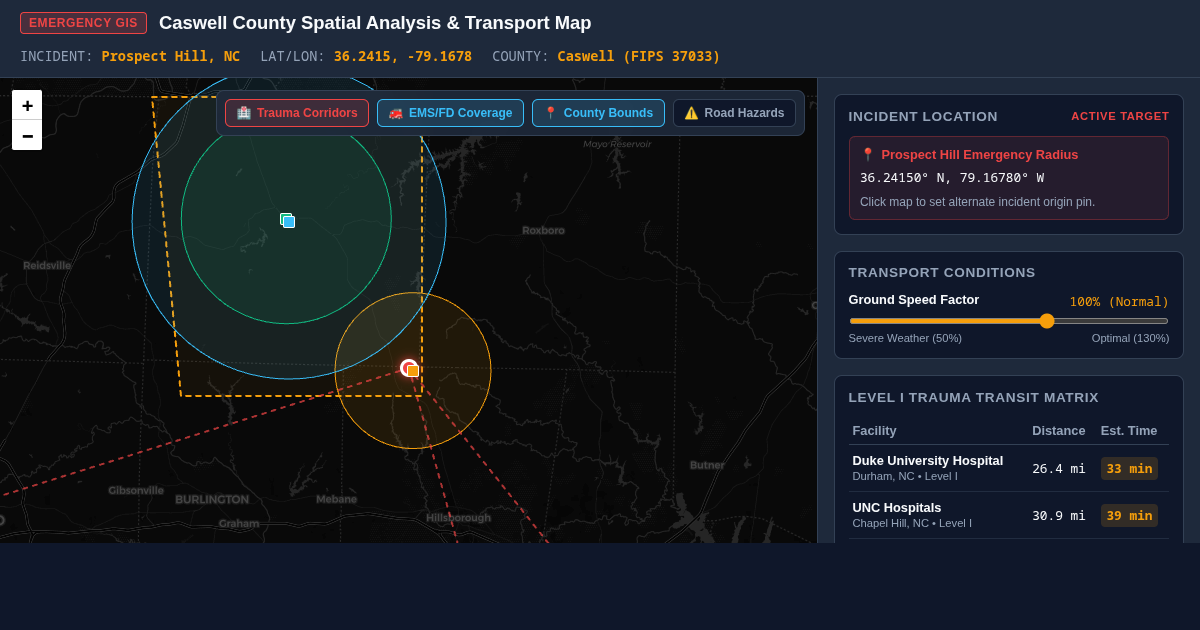
Task: Click the 30.9 mi distance cell
Action: tap(1058, 515)
